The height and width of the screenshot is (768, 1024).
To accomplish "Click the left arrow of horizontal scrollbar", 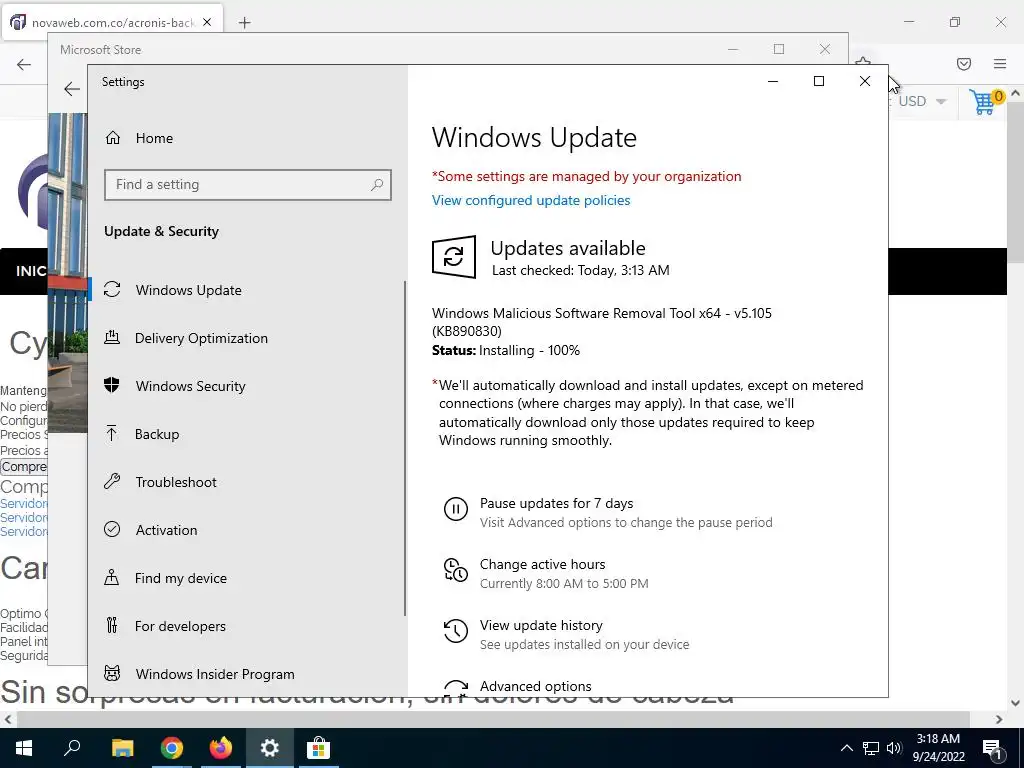I will tap(8, 720).
